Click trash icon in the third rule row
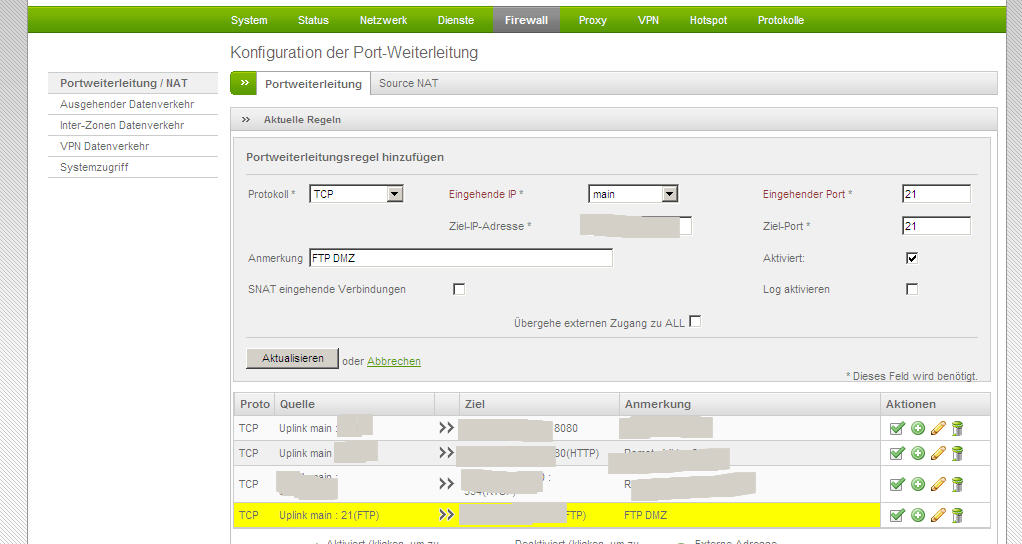1022x544 pixels. point(957,484)
